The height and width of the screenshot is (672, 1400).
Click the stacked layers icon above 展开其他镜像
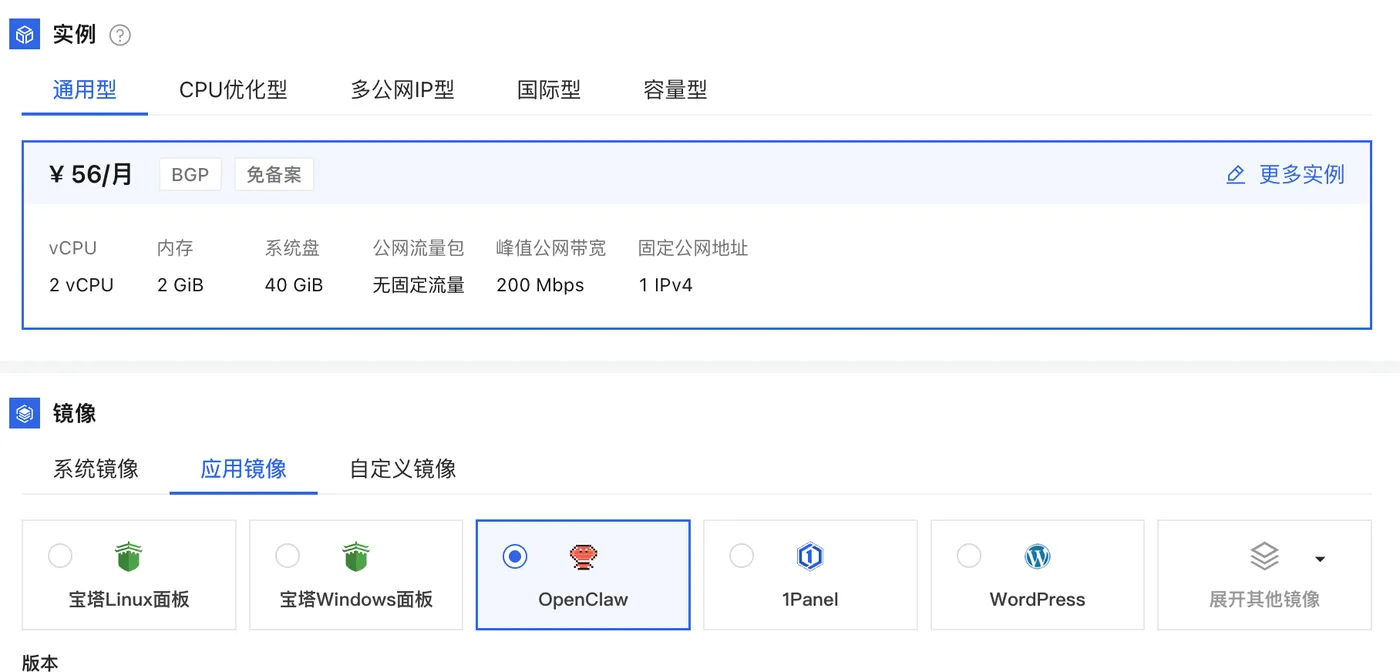coord(1265,556)
